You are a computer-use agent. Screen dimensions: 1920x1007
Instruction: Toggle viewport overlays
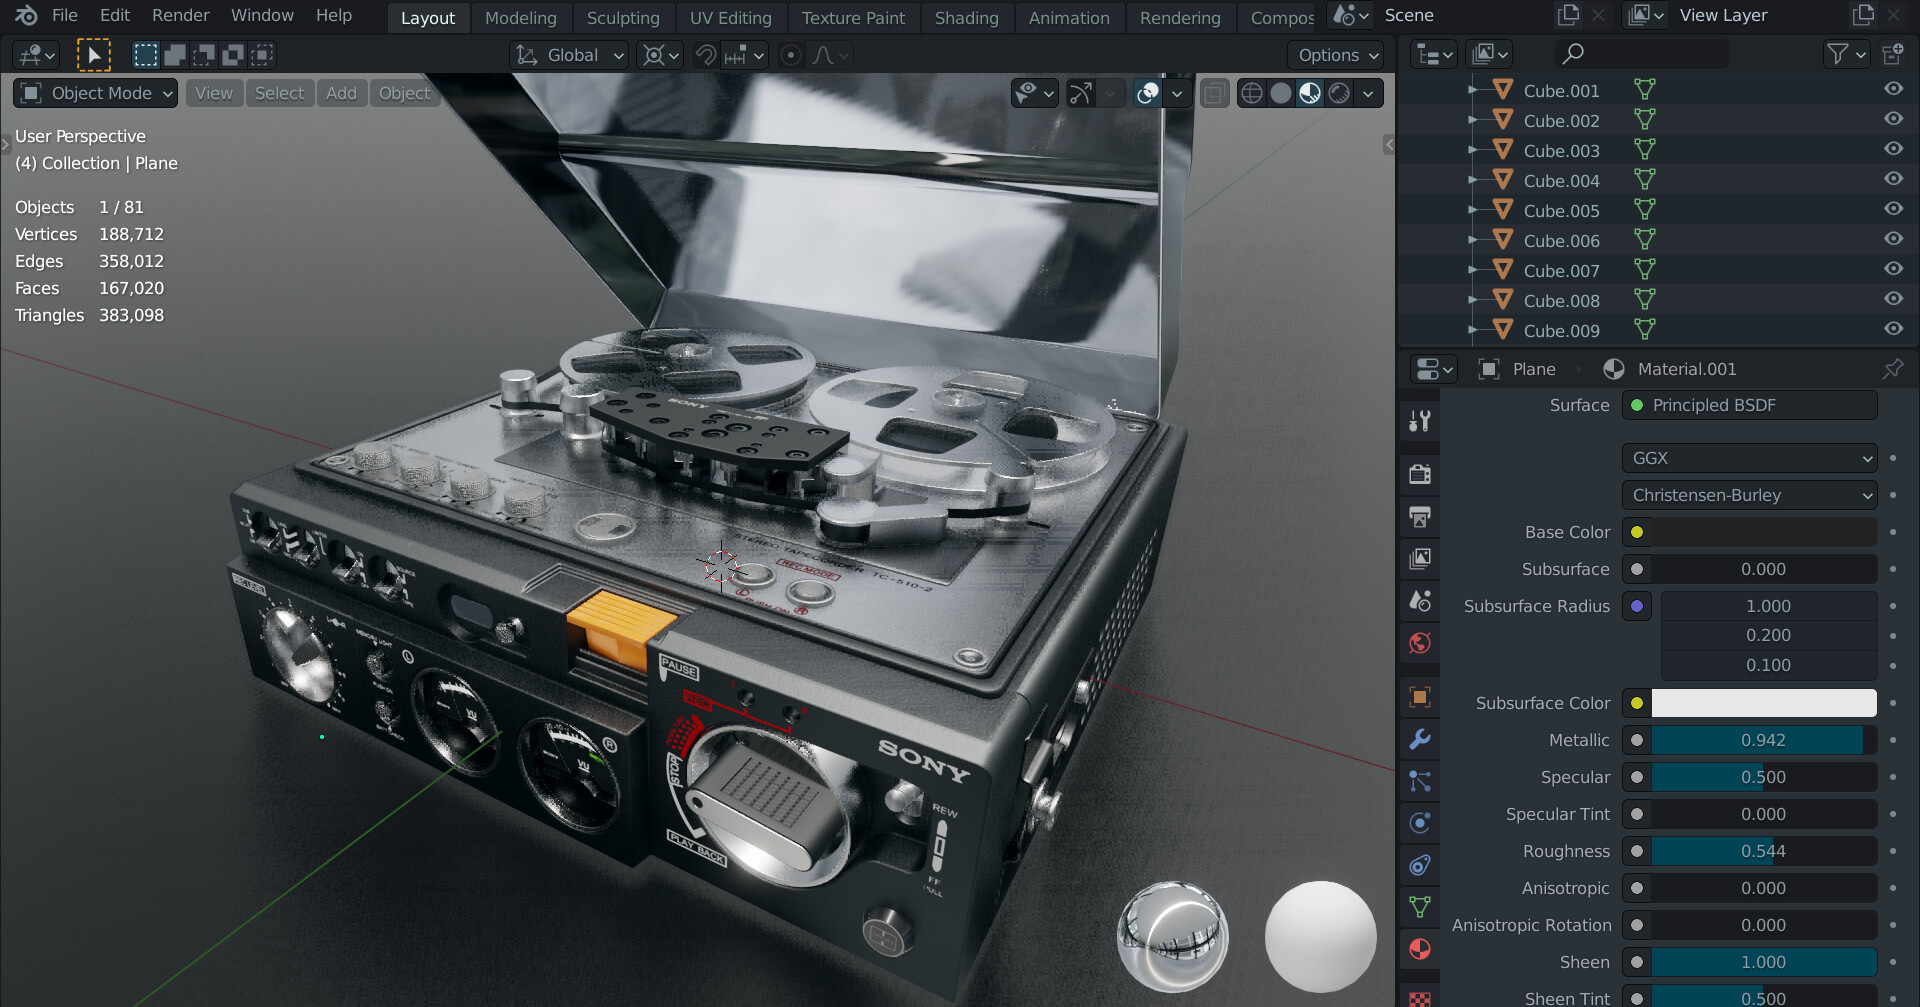pos(1148,94)
